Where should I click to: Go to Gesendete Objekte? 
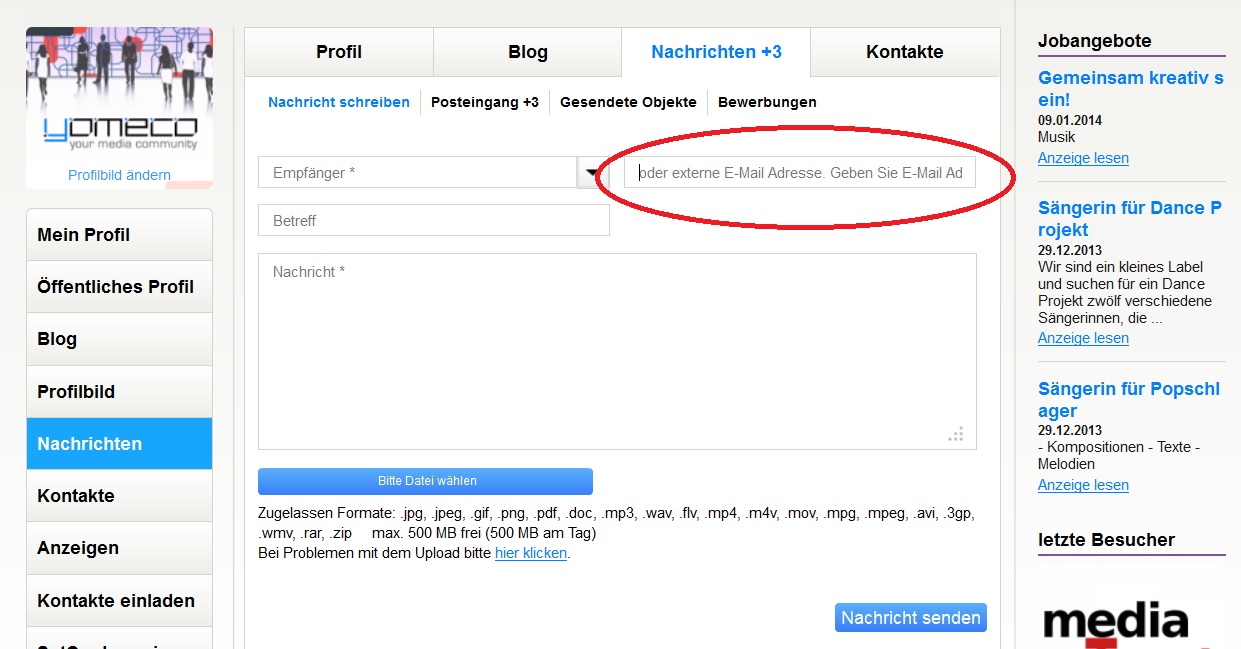(628, 102)
